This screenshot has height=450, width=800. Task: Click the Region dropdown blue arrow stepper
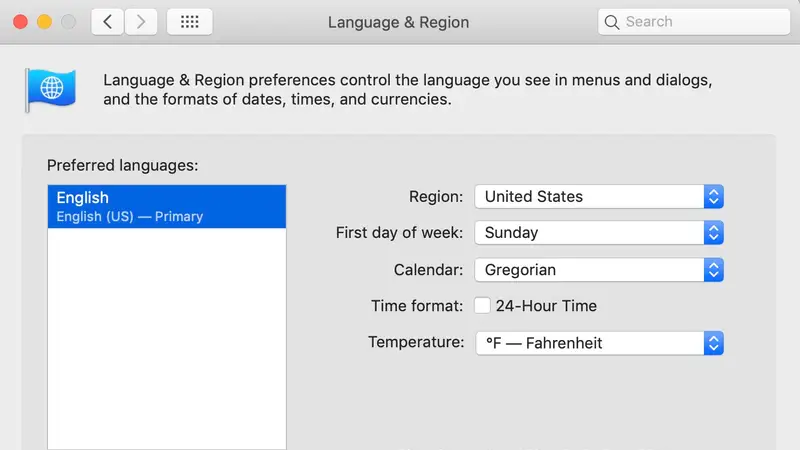[714, 196]
